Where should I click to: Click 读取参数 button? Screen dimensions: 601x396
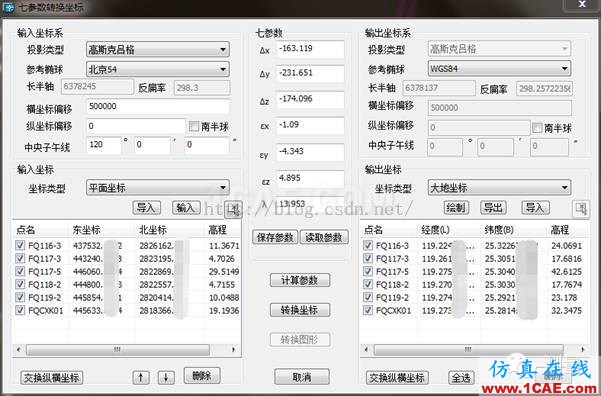(x=324, y=237)
